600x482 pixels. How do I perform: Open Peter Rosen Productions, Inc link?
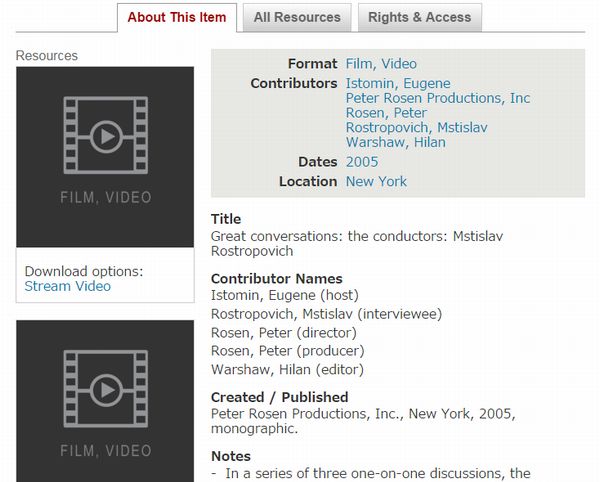point(438,98)
